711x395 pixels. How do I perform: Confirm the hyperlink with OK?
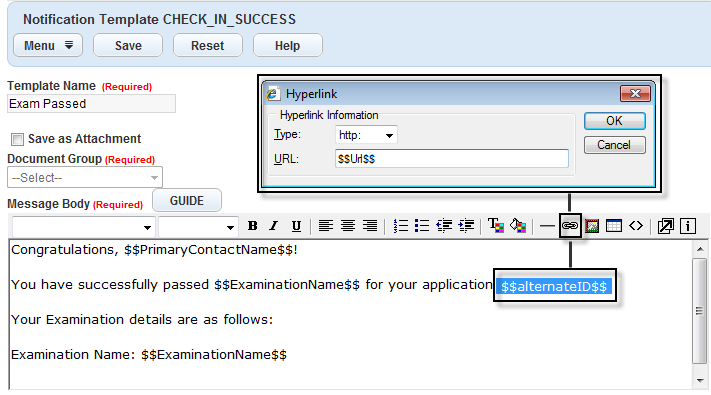pos(614,121)
